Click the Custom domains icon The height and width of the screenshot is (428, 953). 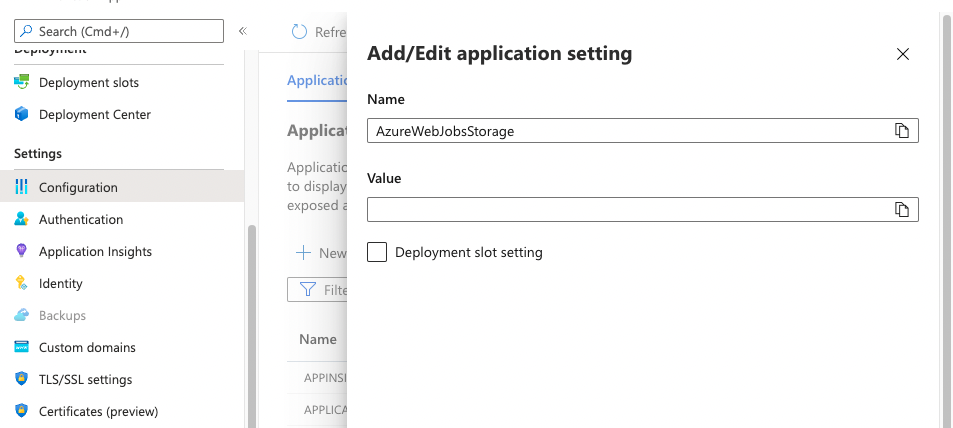click(x=21, y=347)
